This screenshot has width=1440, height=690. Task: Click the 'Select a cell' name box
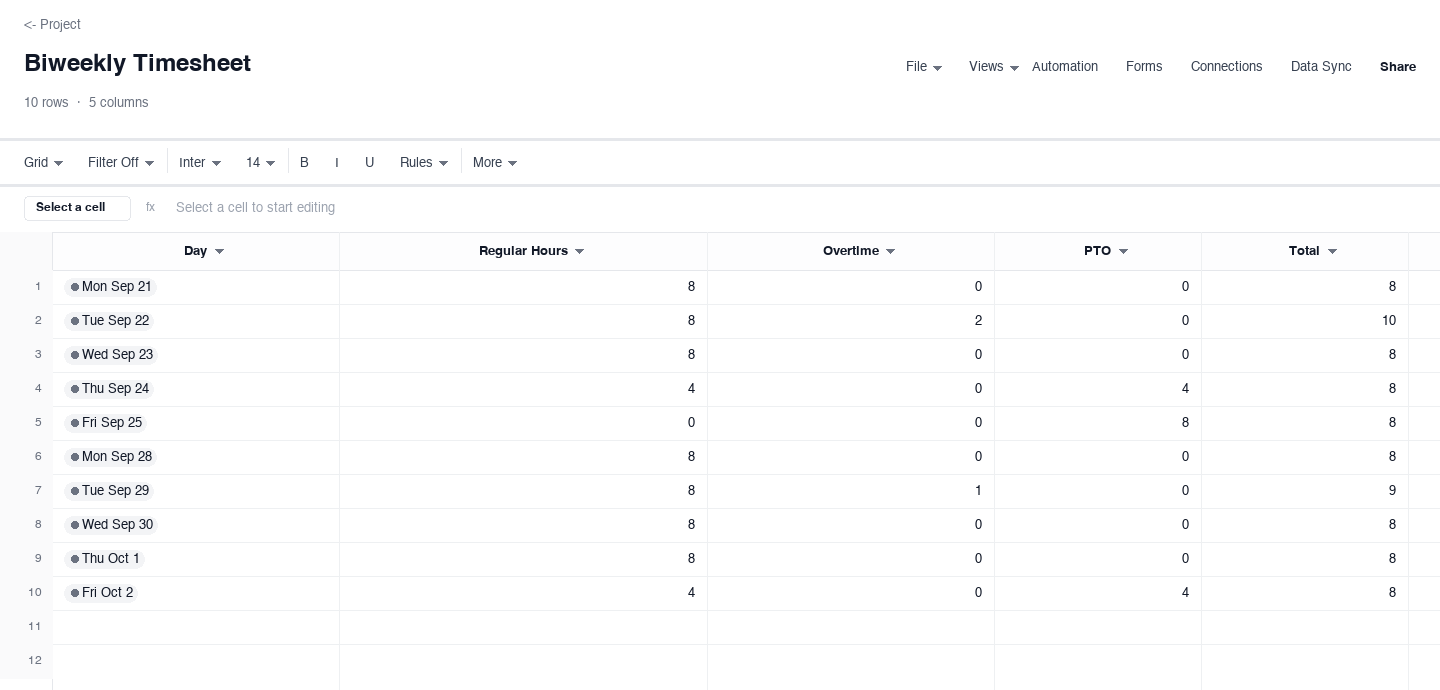click(x=77, y=208)
